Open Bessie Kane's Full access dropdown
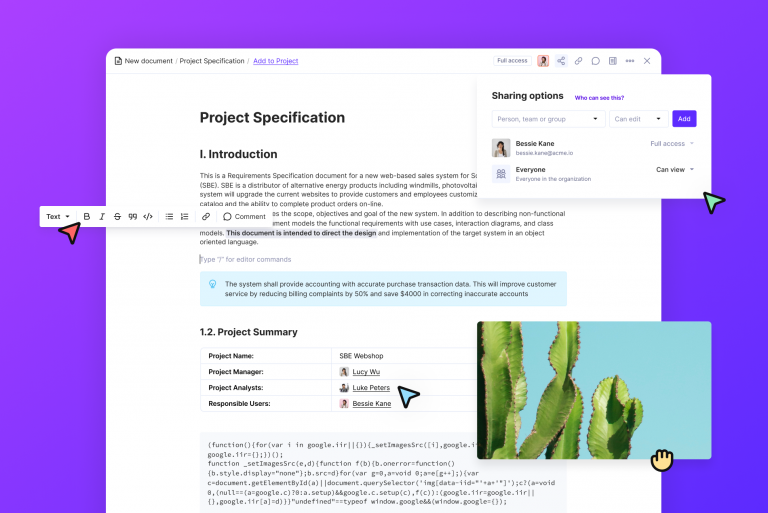Image resolution: width=768 pixels, height=513 pixels. pyautogui.click(x=672, y=144)
